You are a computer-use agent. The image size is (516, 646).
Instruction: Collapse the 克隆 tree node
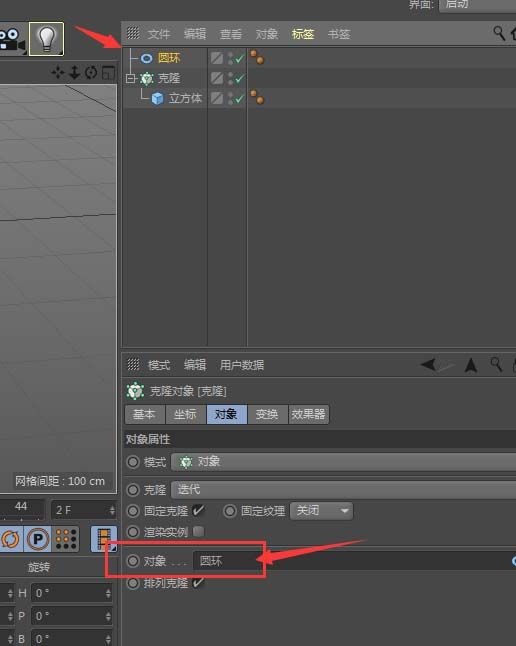pyautogui.click(x=130, y=78)
